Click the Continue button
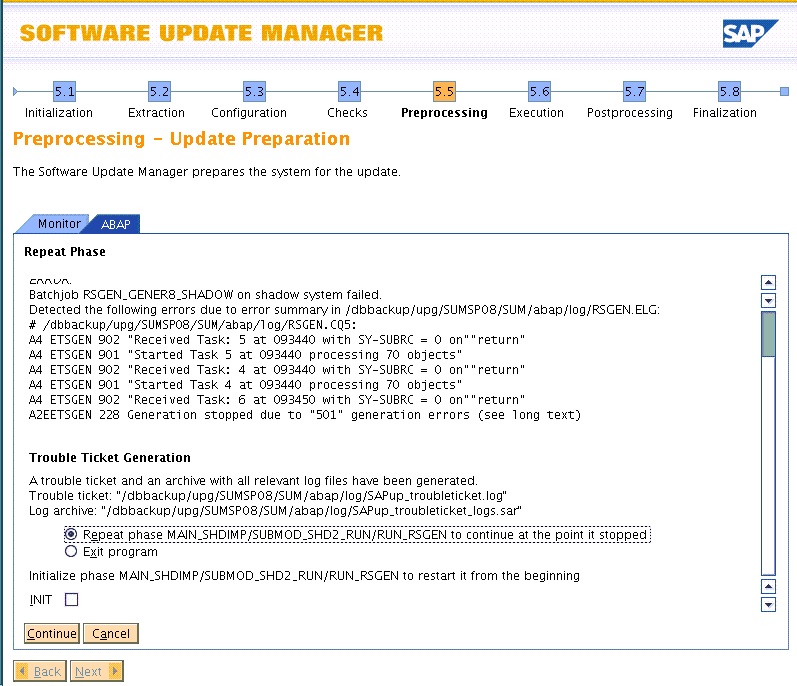797x686 pixels. tap(52, 634)
